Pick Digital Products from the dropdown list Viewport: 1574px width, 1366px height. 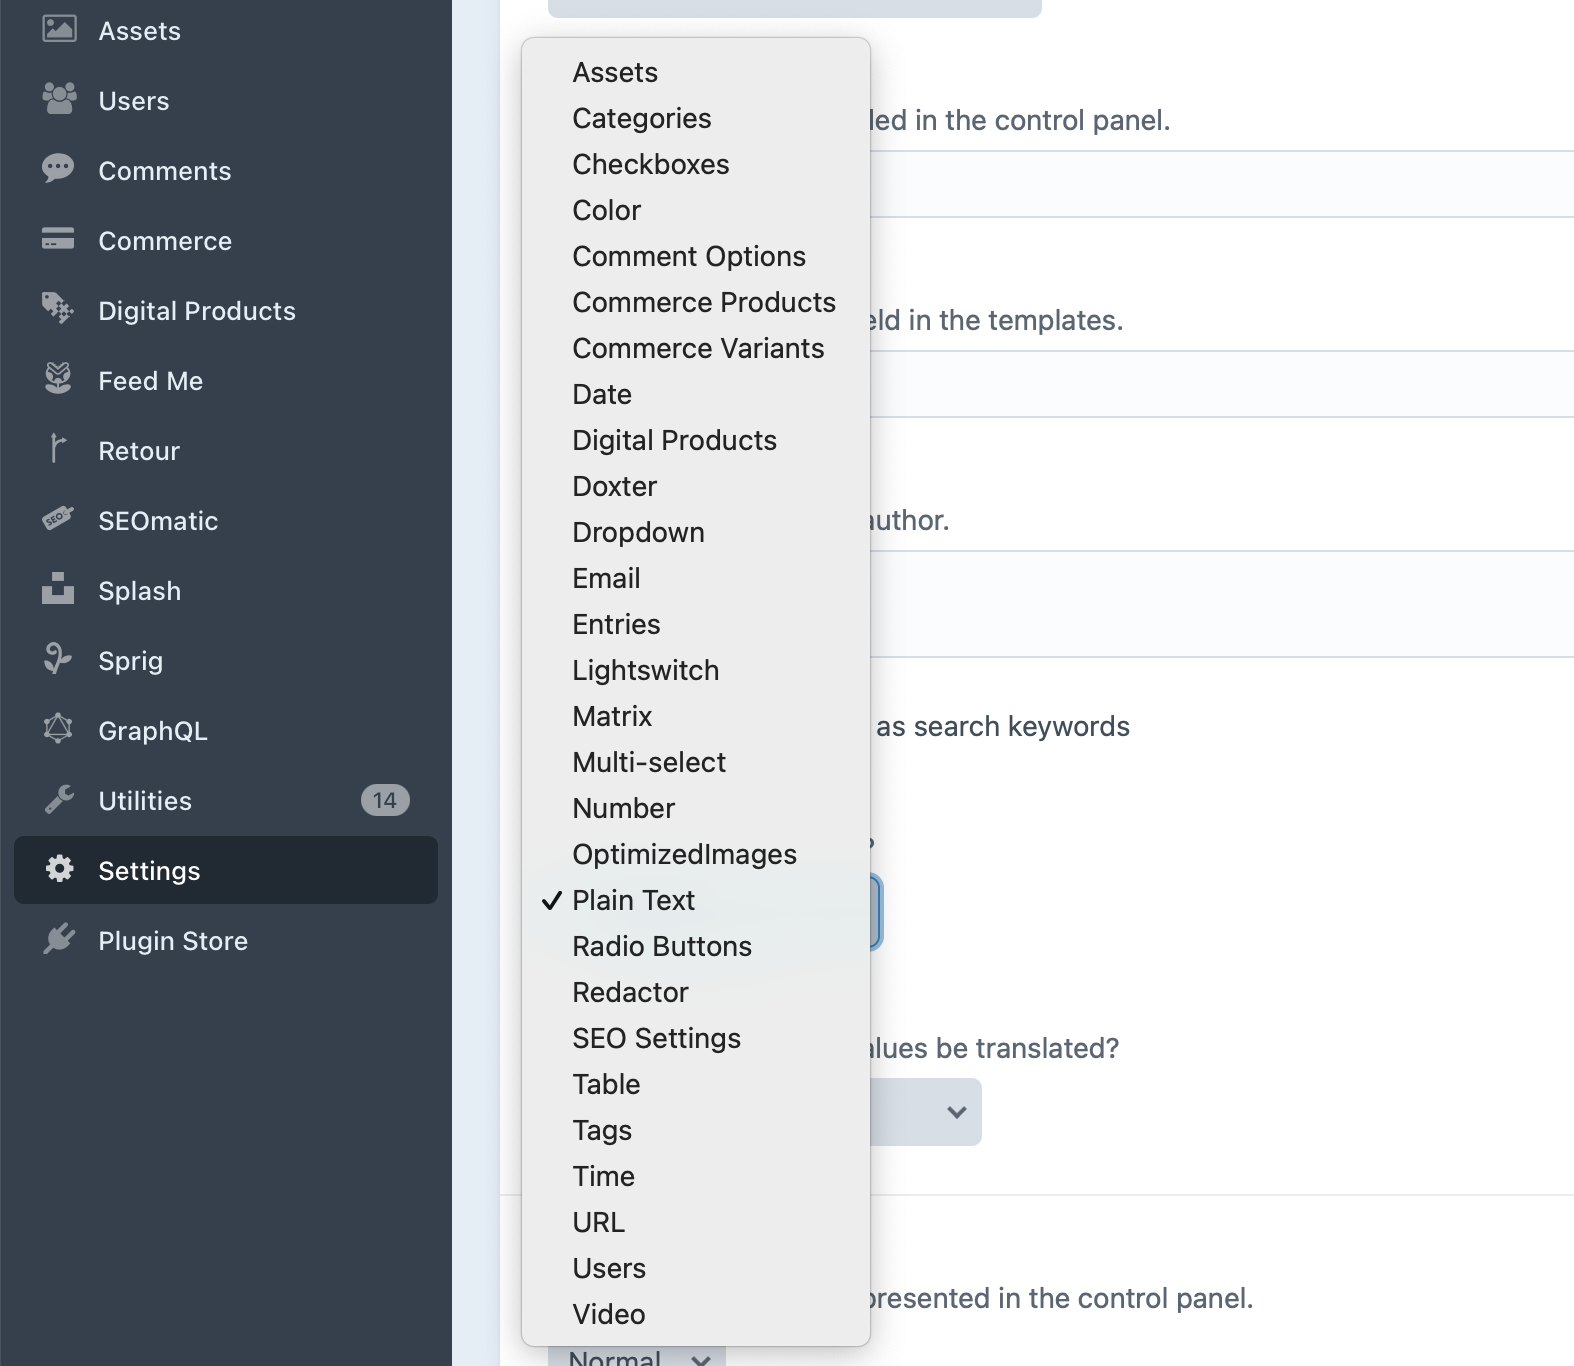pos(696,440)
